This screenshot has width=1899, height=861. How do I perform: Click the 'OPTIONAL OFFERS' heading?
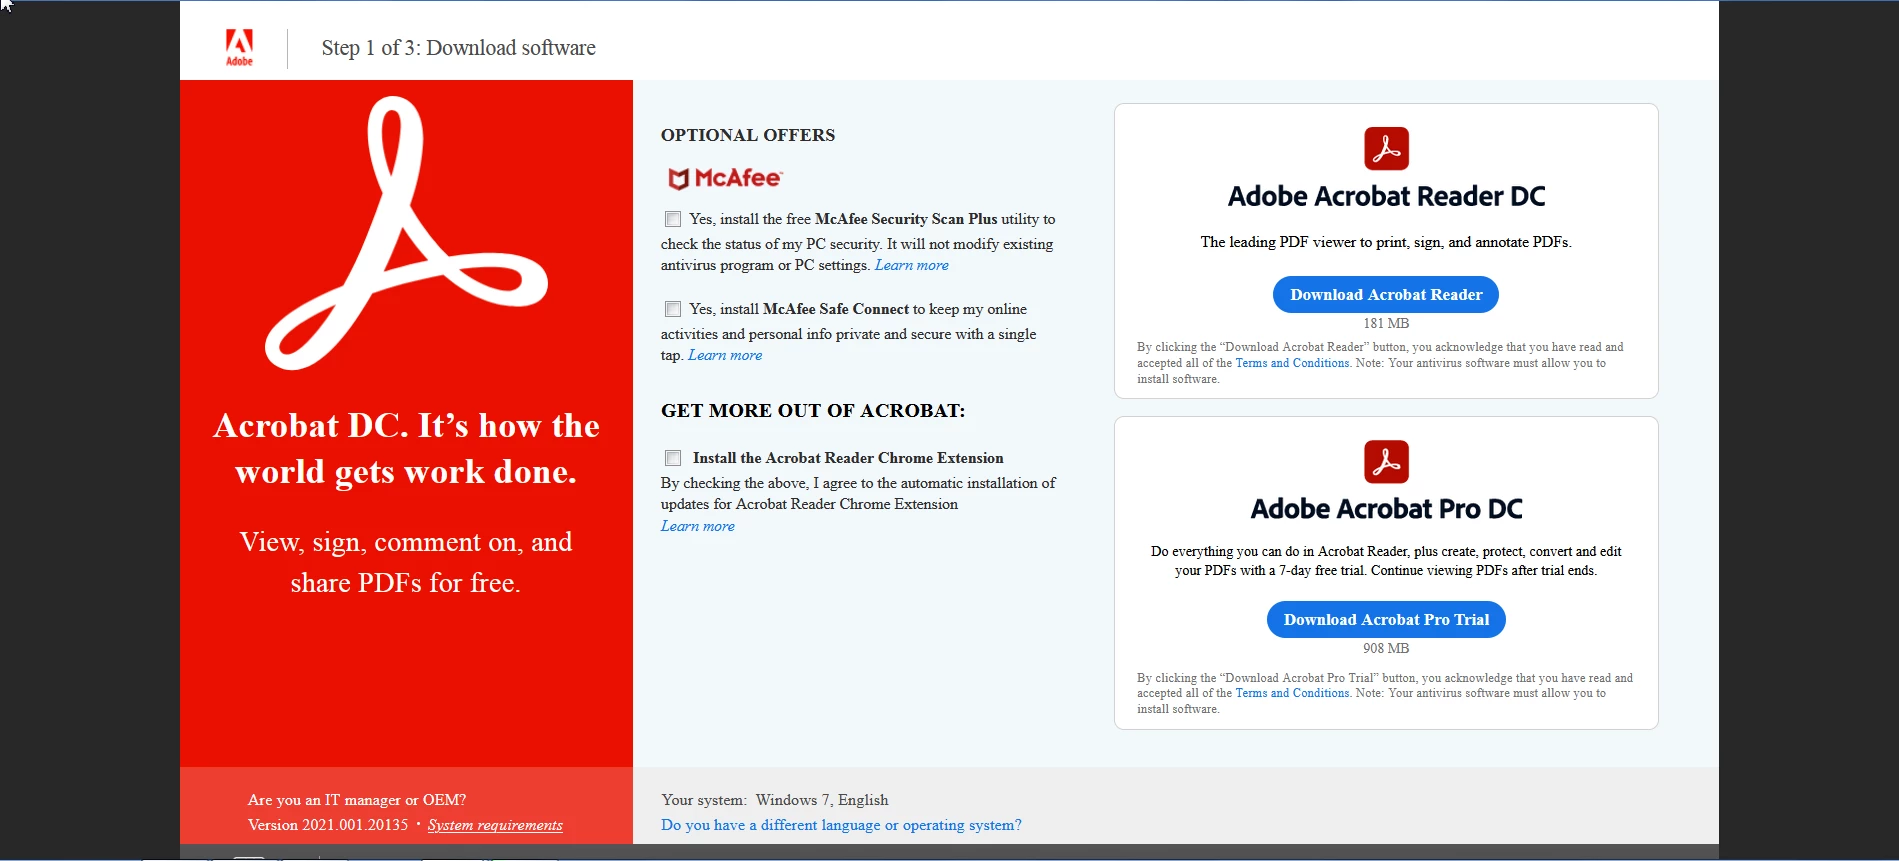pos(748,135)
